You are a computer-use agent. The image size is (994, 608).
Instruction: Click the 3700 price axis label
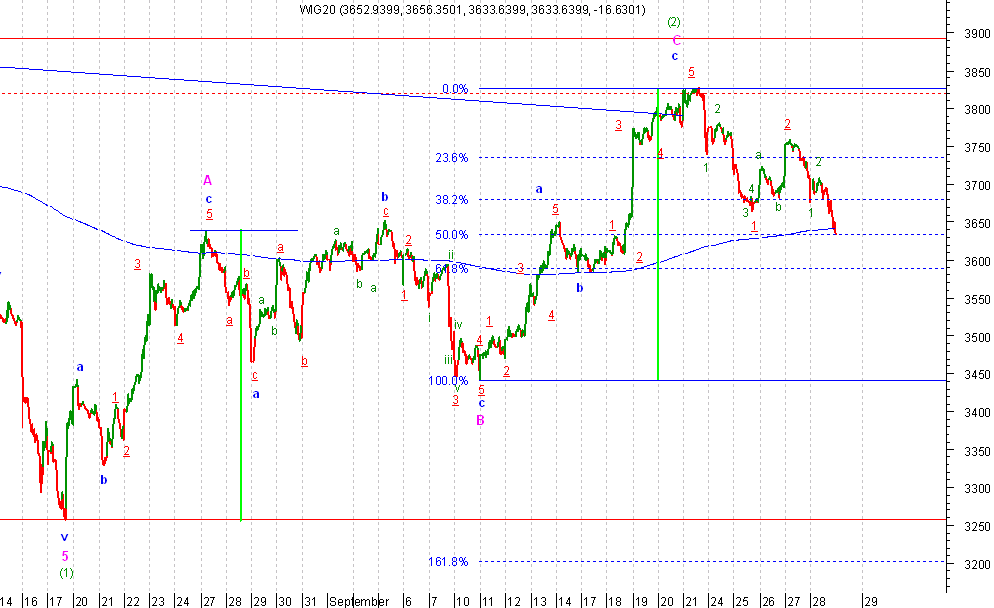[977, 186]
